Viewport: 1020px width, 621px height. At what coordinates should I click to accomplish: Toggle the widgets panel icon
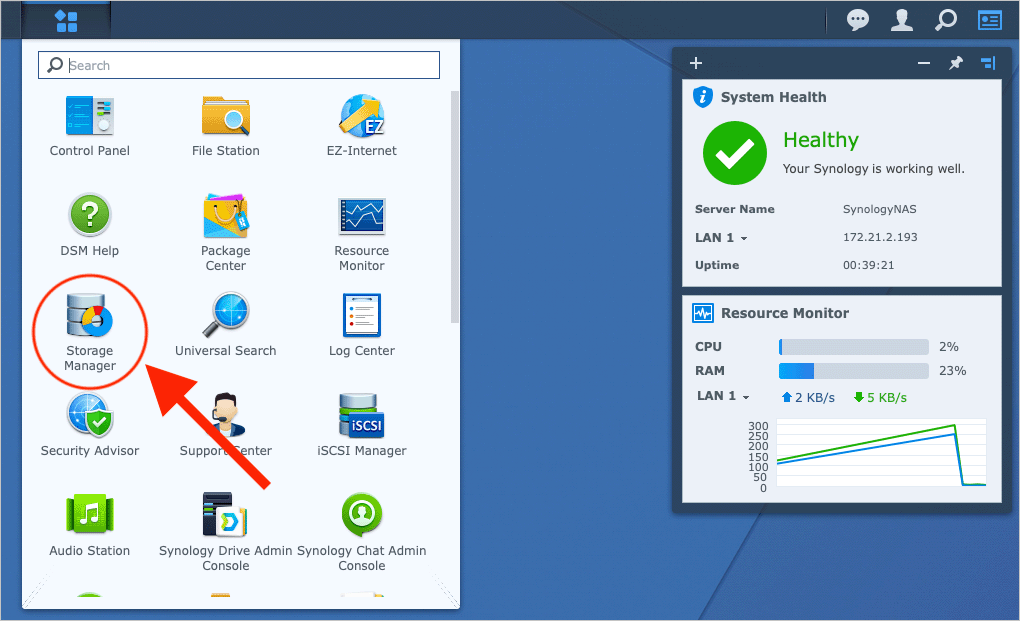(989, 20)
